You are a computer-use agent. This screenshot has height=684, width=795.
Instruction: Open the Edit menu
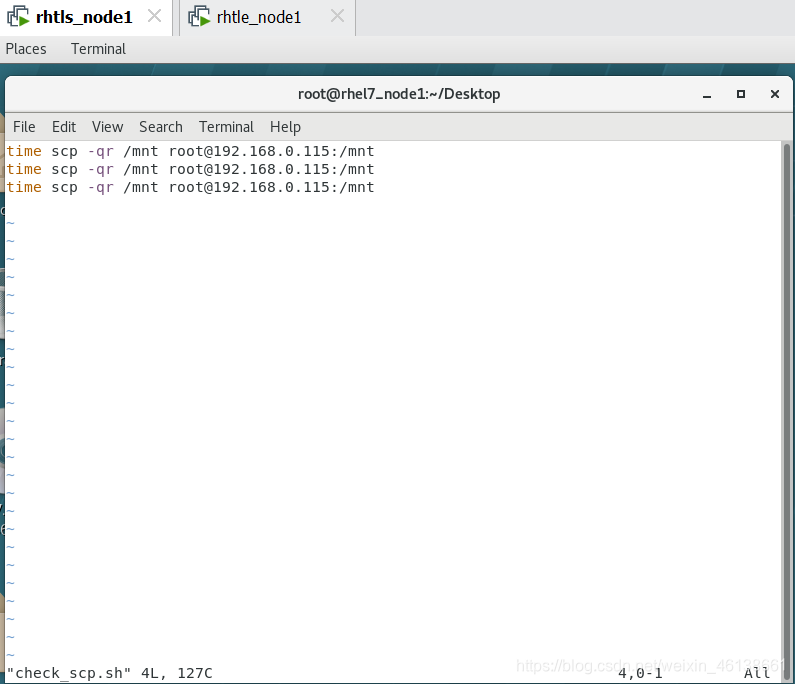point(64,127)
